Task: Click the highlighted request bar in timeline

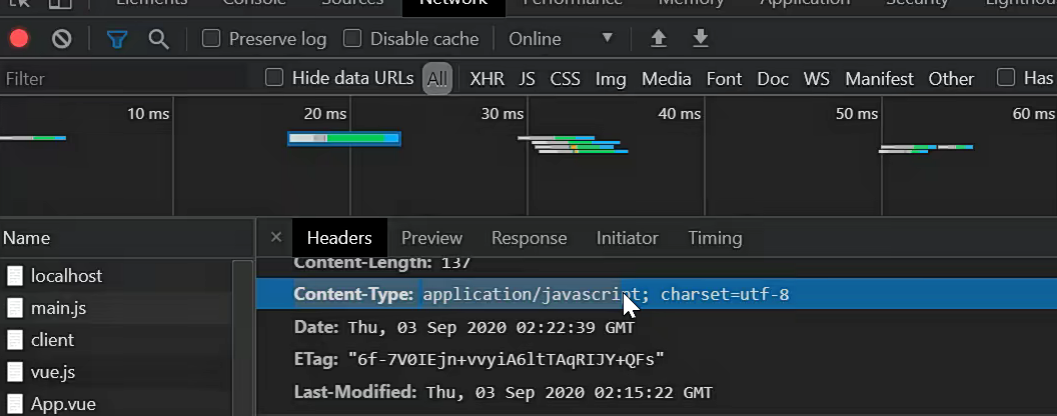Action: click(344, 138)
